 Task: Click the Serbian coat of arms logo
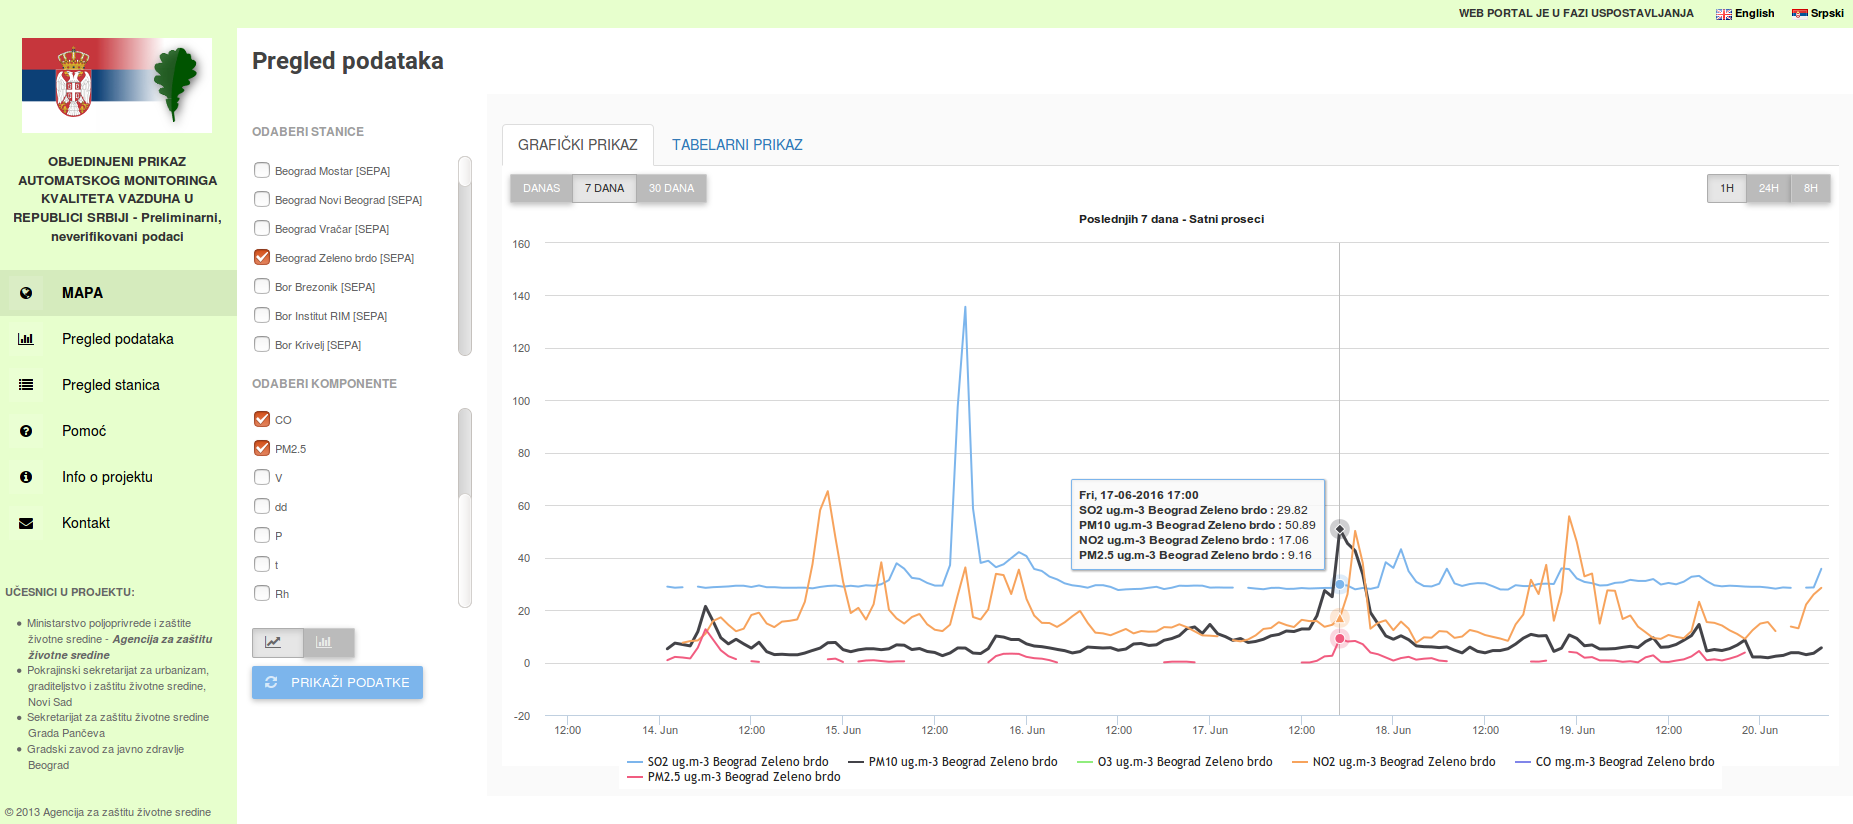click(x=73, y=82)
